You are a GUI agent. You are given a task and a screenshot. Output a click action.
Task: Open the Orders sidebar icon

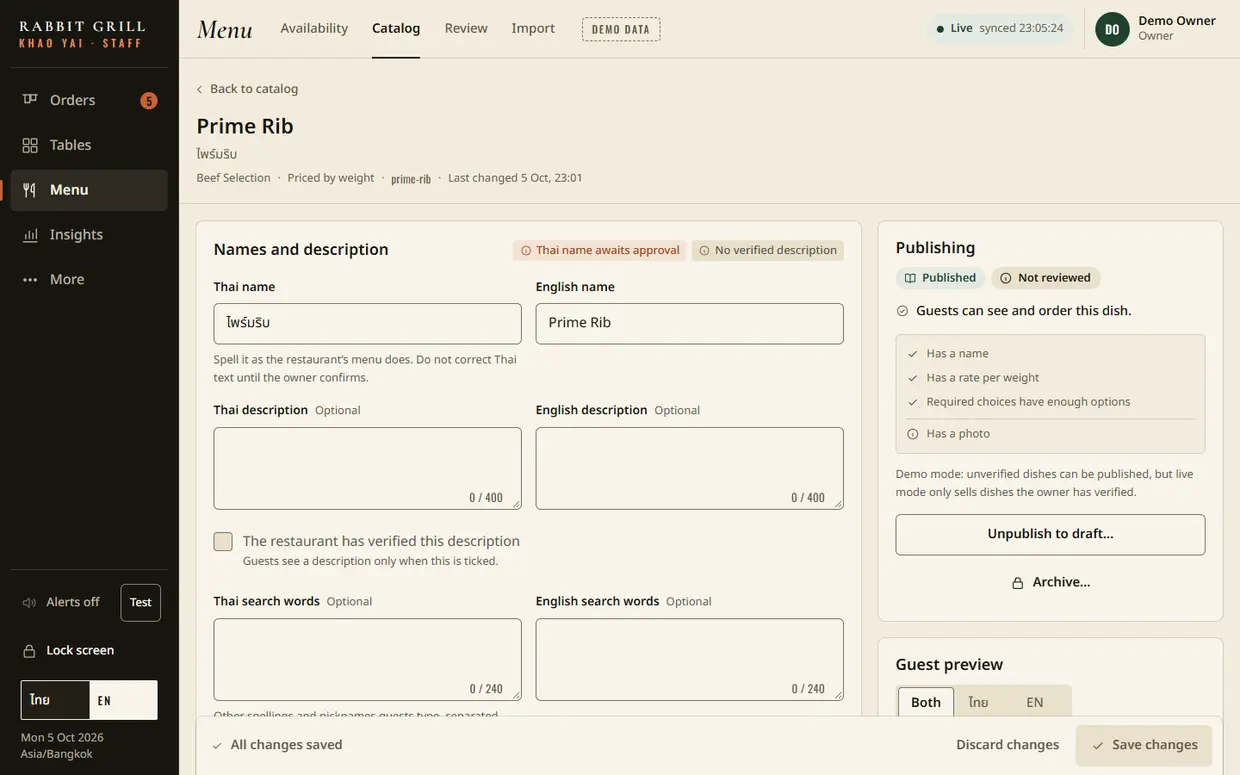(30, 100)
